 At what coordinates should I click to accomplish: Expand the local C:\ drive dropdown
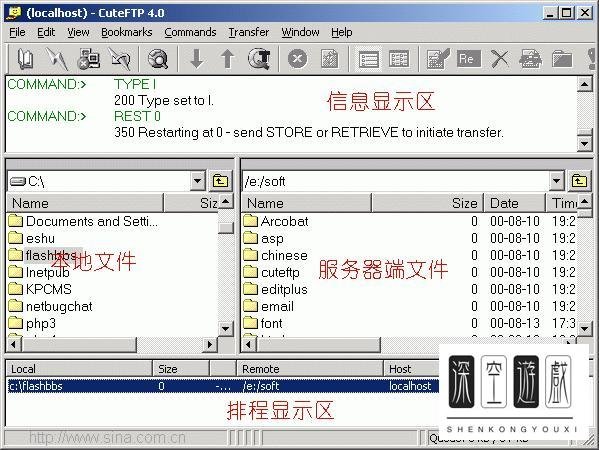click(x=198, y=181)
